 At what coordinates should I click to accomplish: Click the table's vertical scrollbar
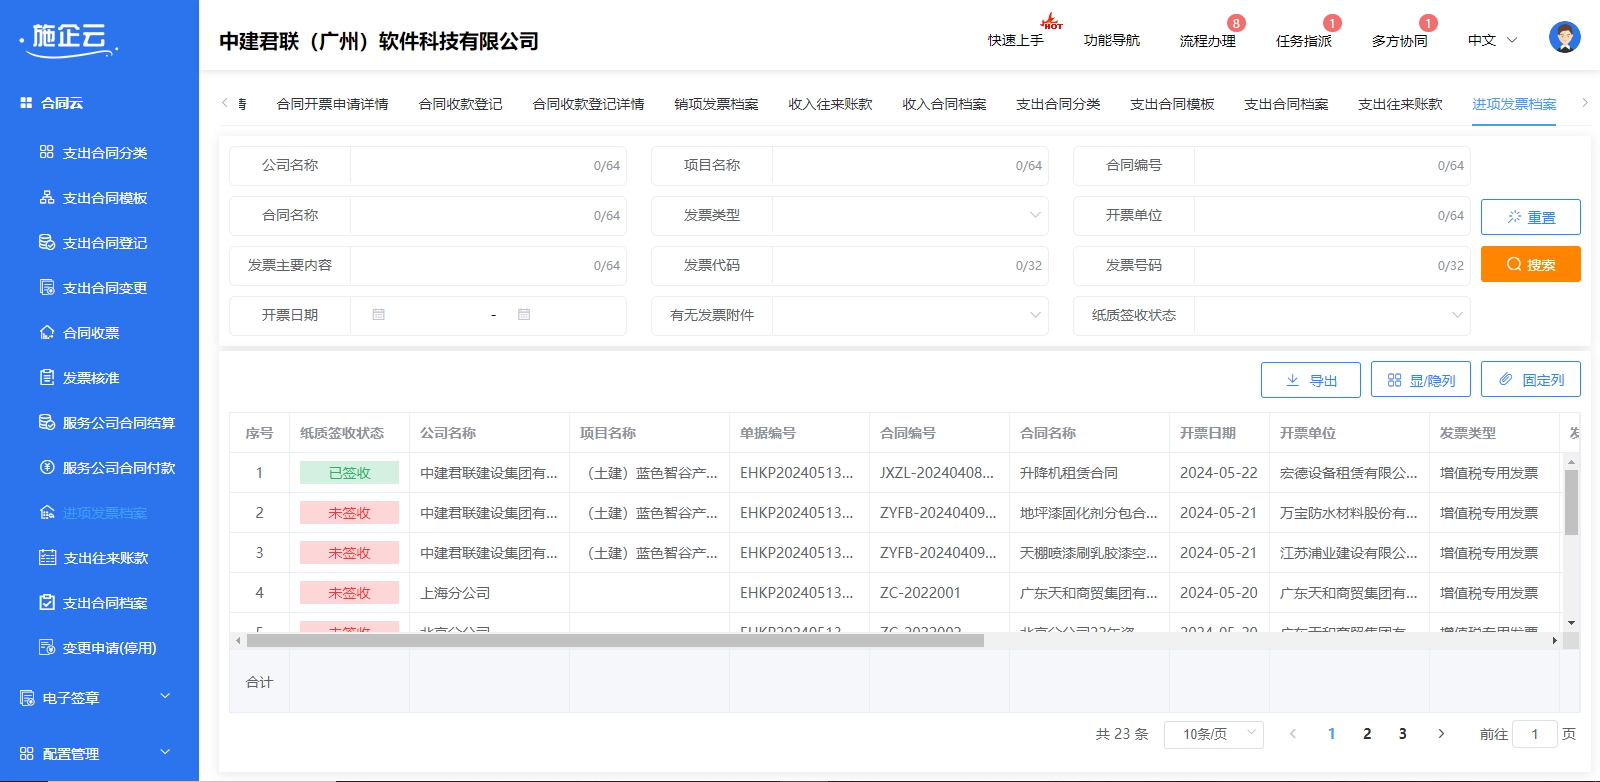[1571, 502]
